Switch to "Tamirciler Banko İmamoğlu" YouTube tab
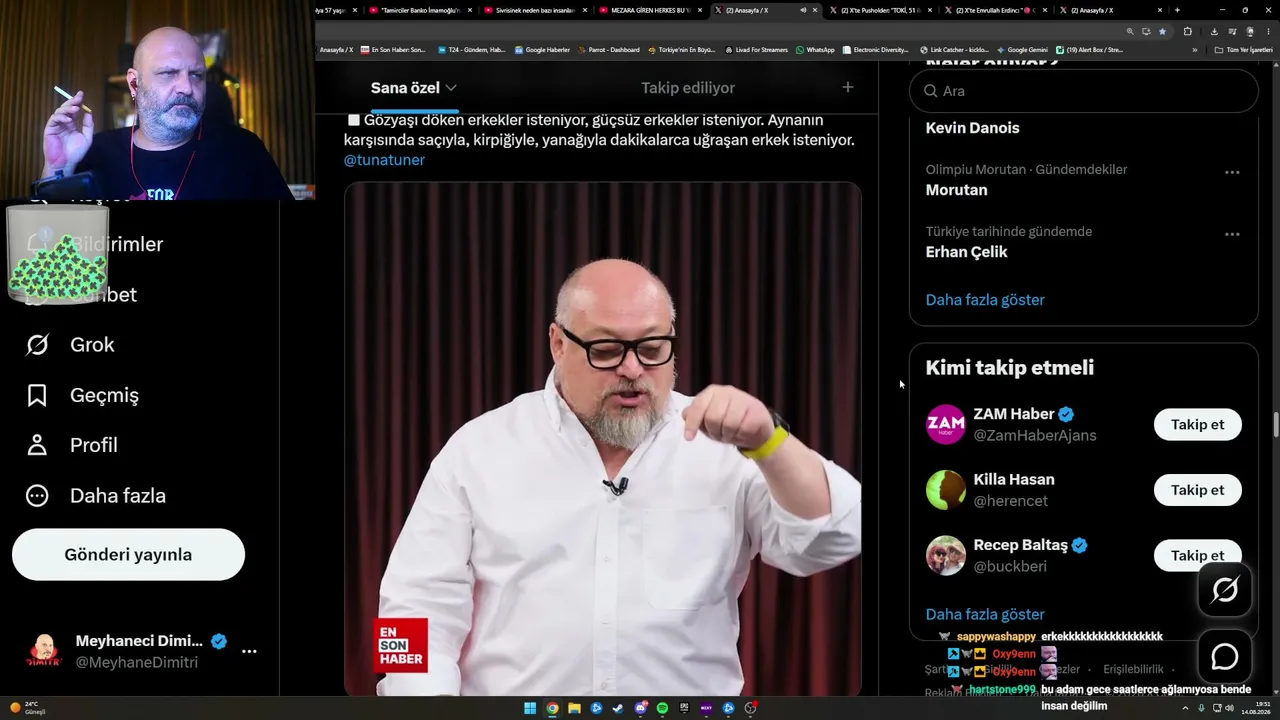The width and height of the screenshot is (1280, 720). tap(421, 10)
